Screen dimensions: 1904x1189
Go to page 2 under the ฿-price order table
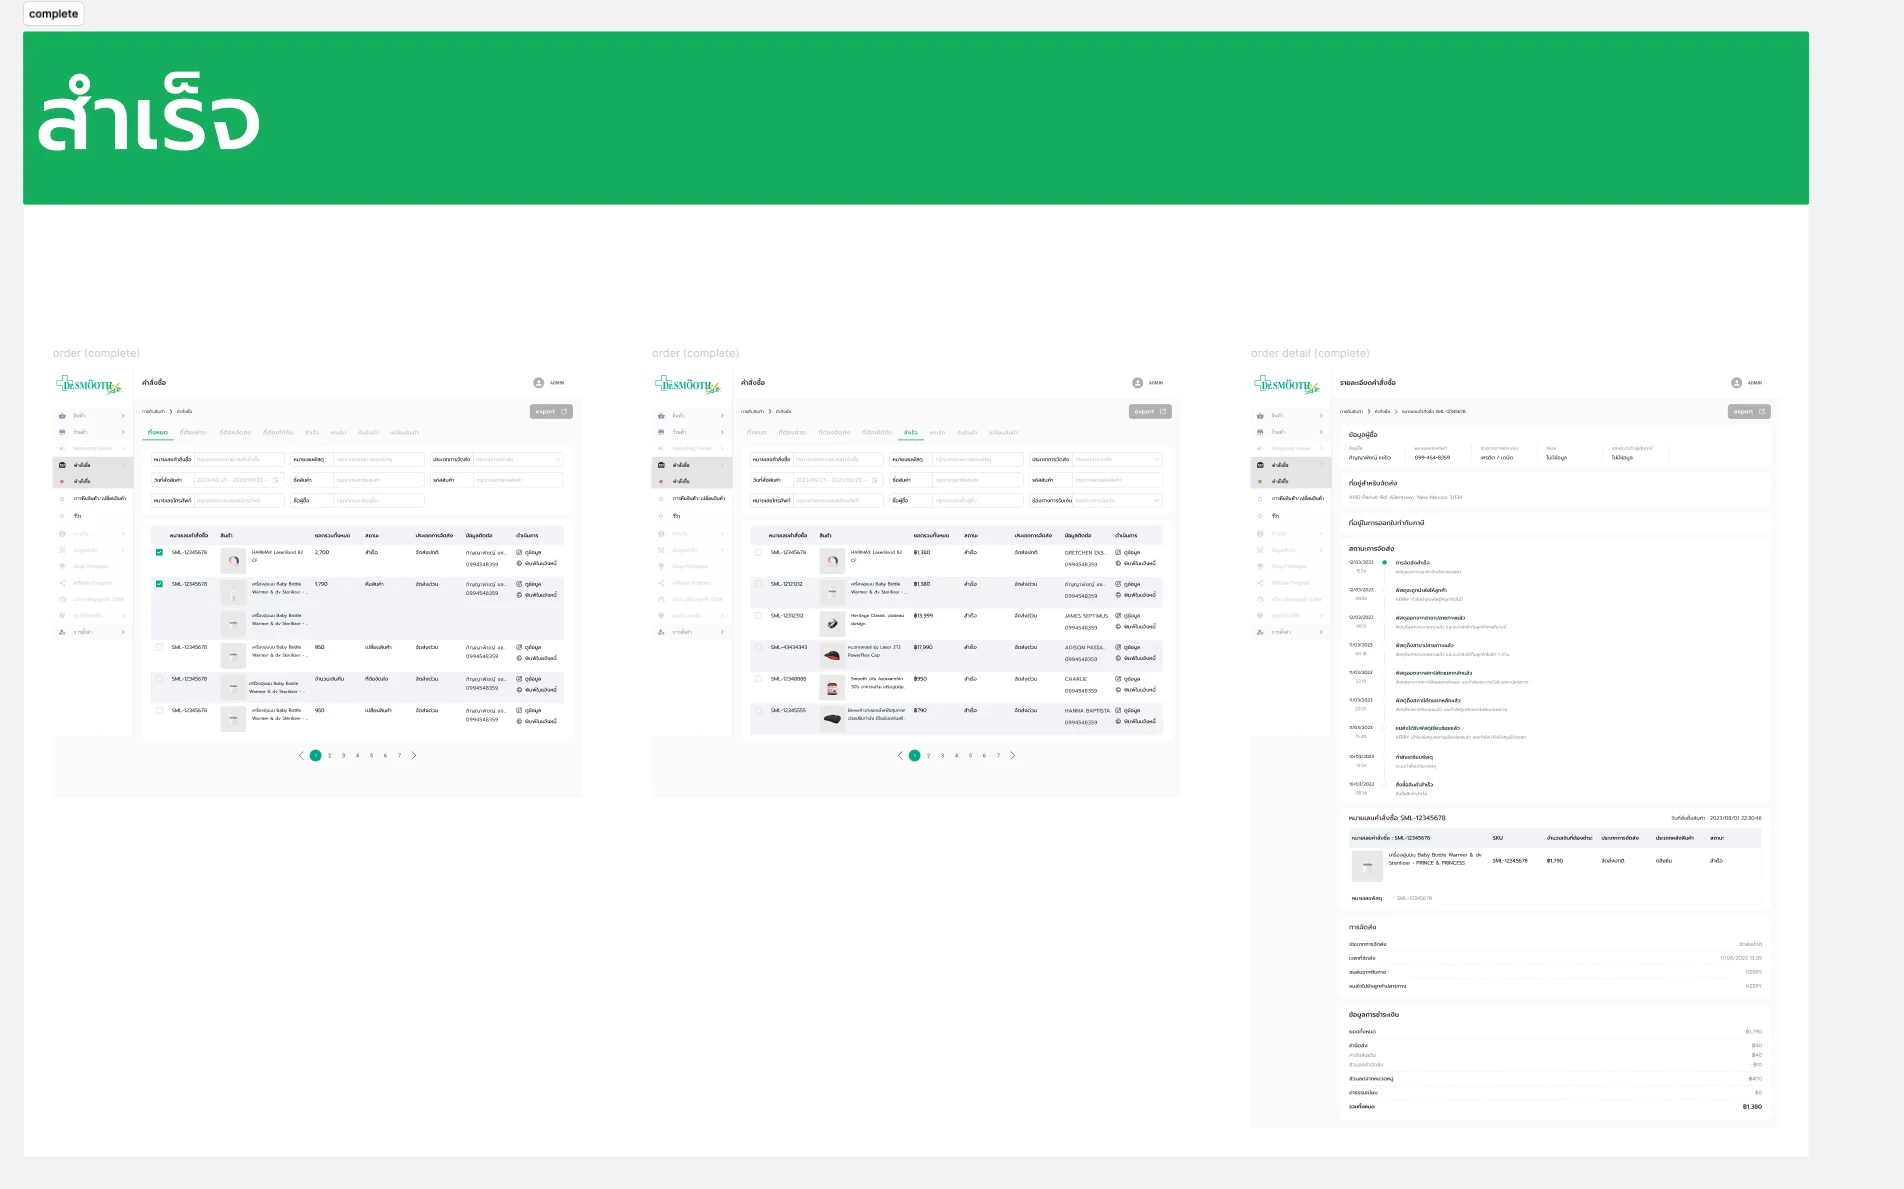pos(929,756)
